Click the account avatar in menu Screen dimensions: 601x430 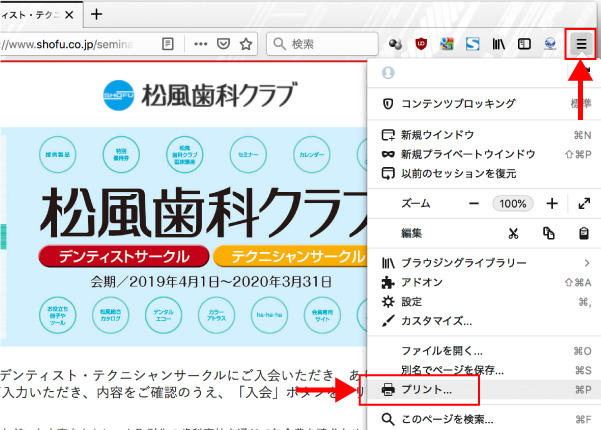tap(388, 72)
